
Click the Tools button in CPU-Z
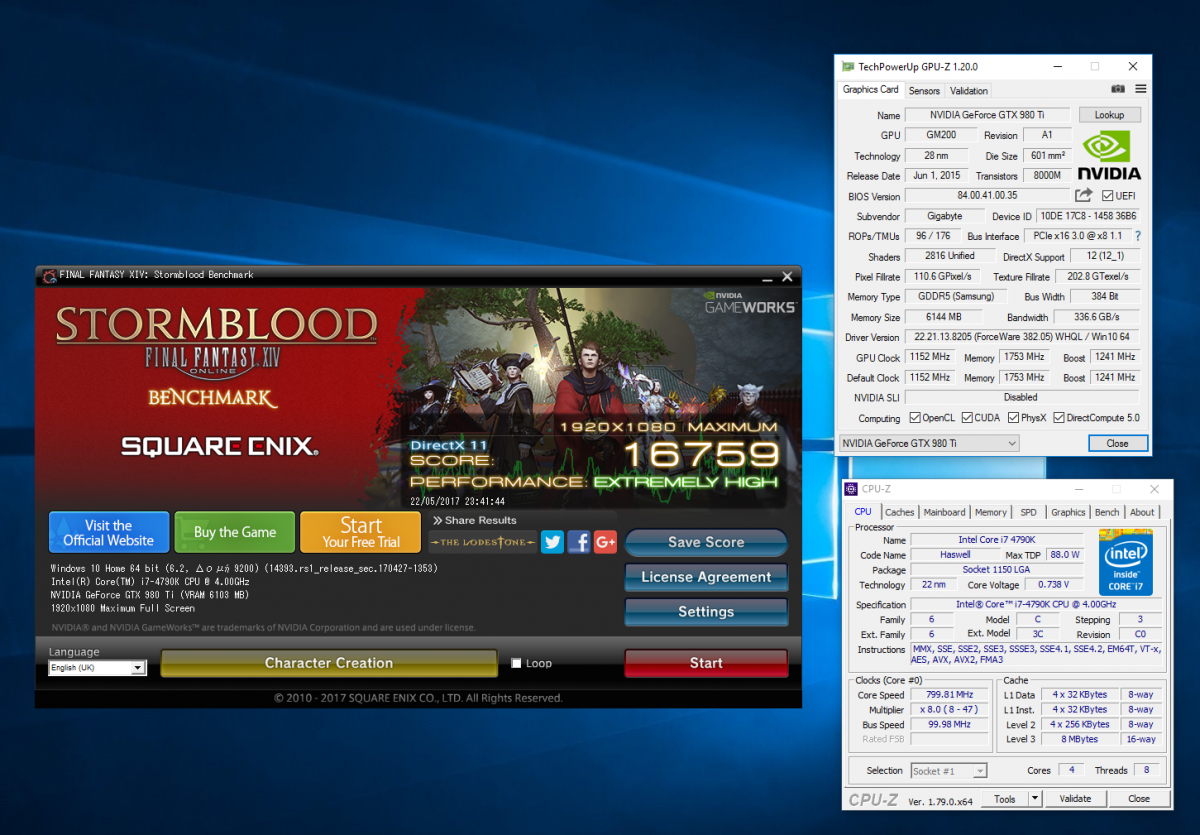[1004, 799]
